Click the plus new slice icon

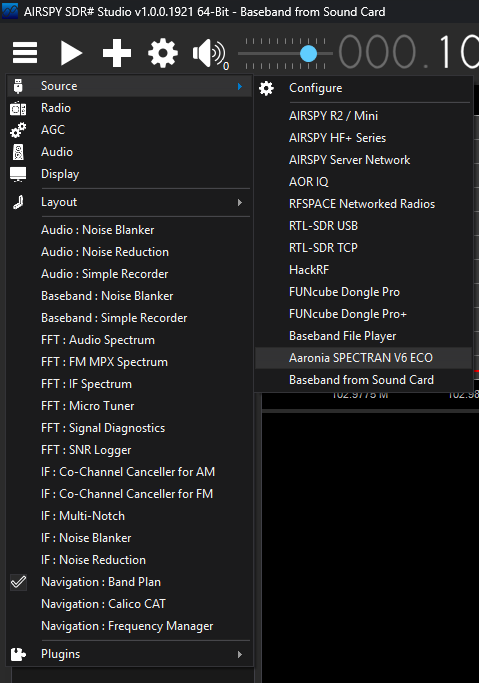117,53
